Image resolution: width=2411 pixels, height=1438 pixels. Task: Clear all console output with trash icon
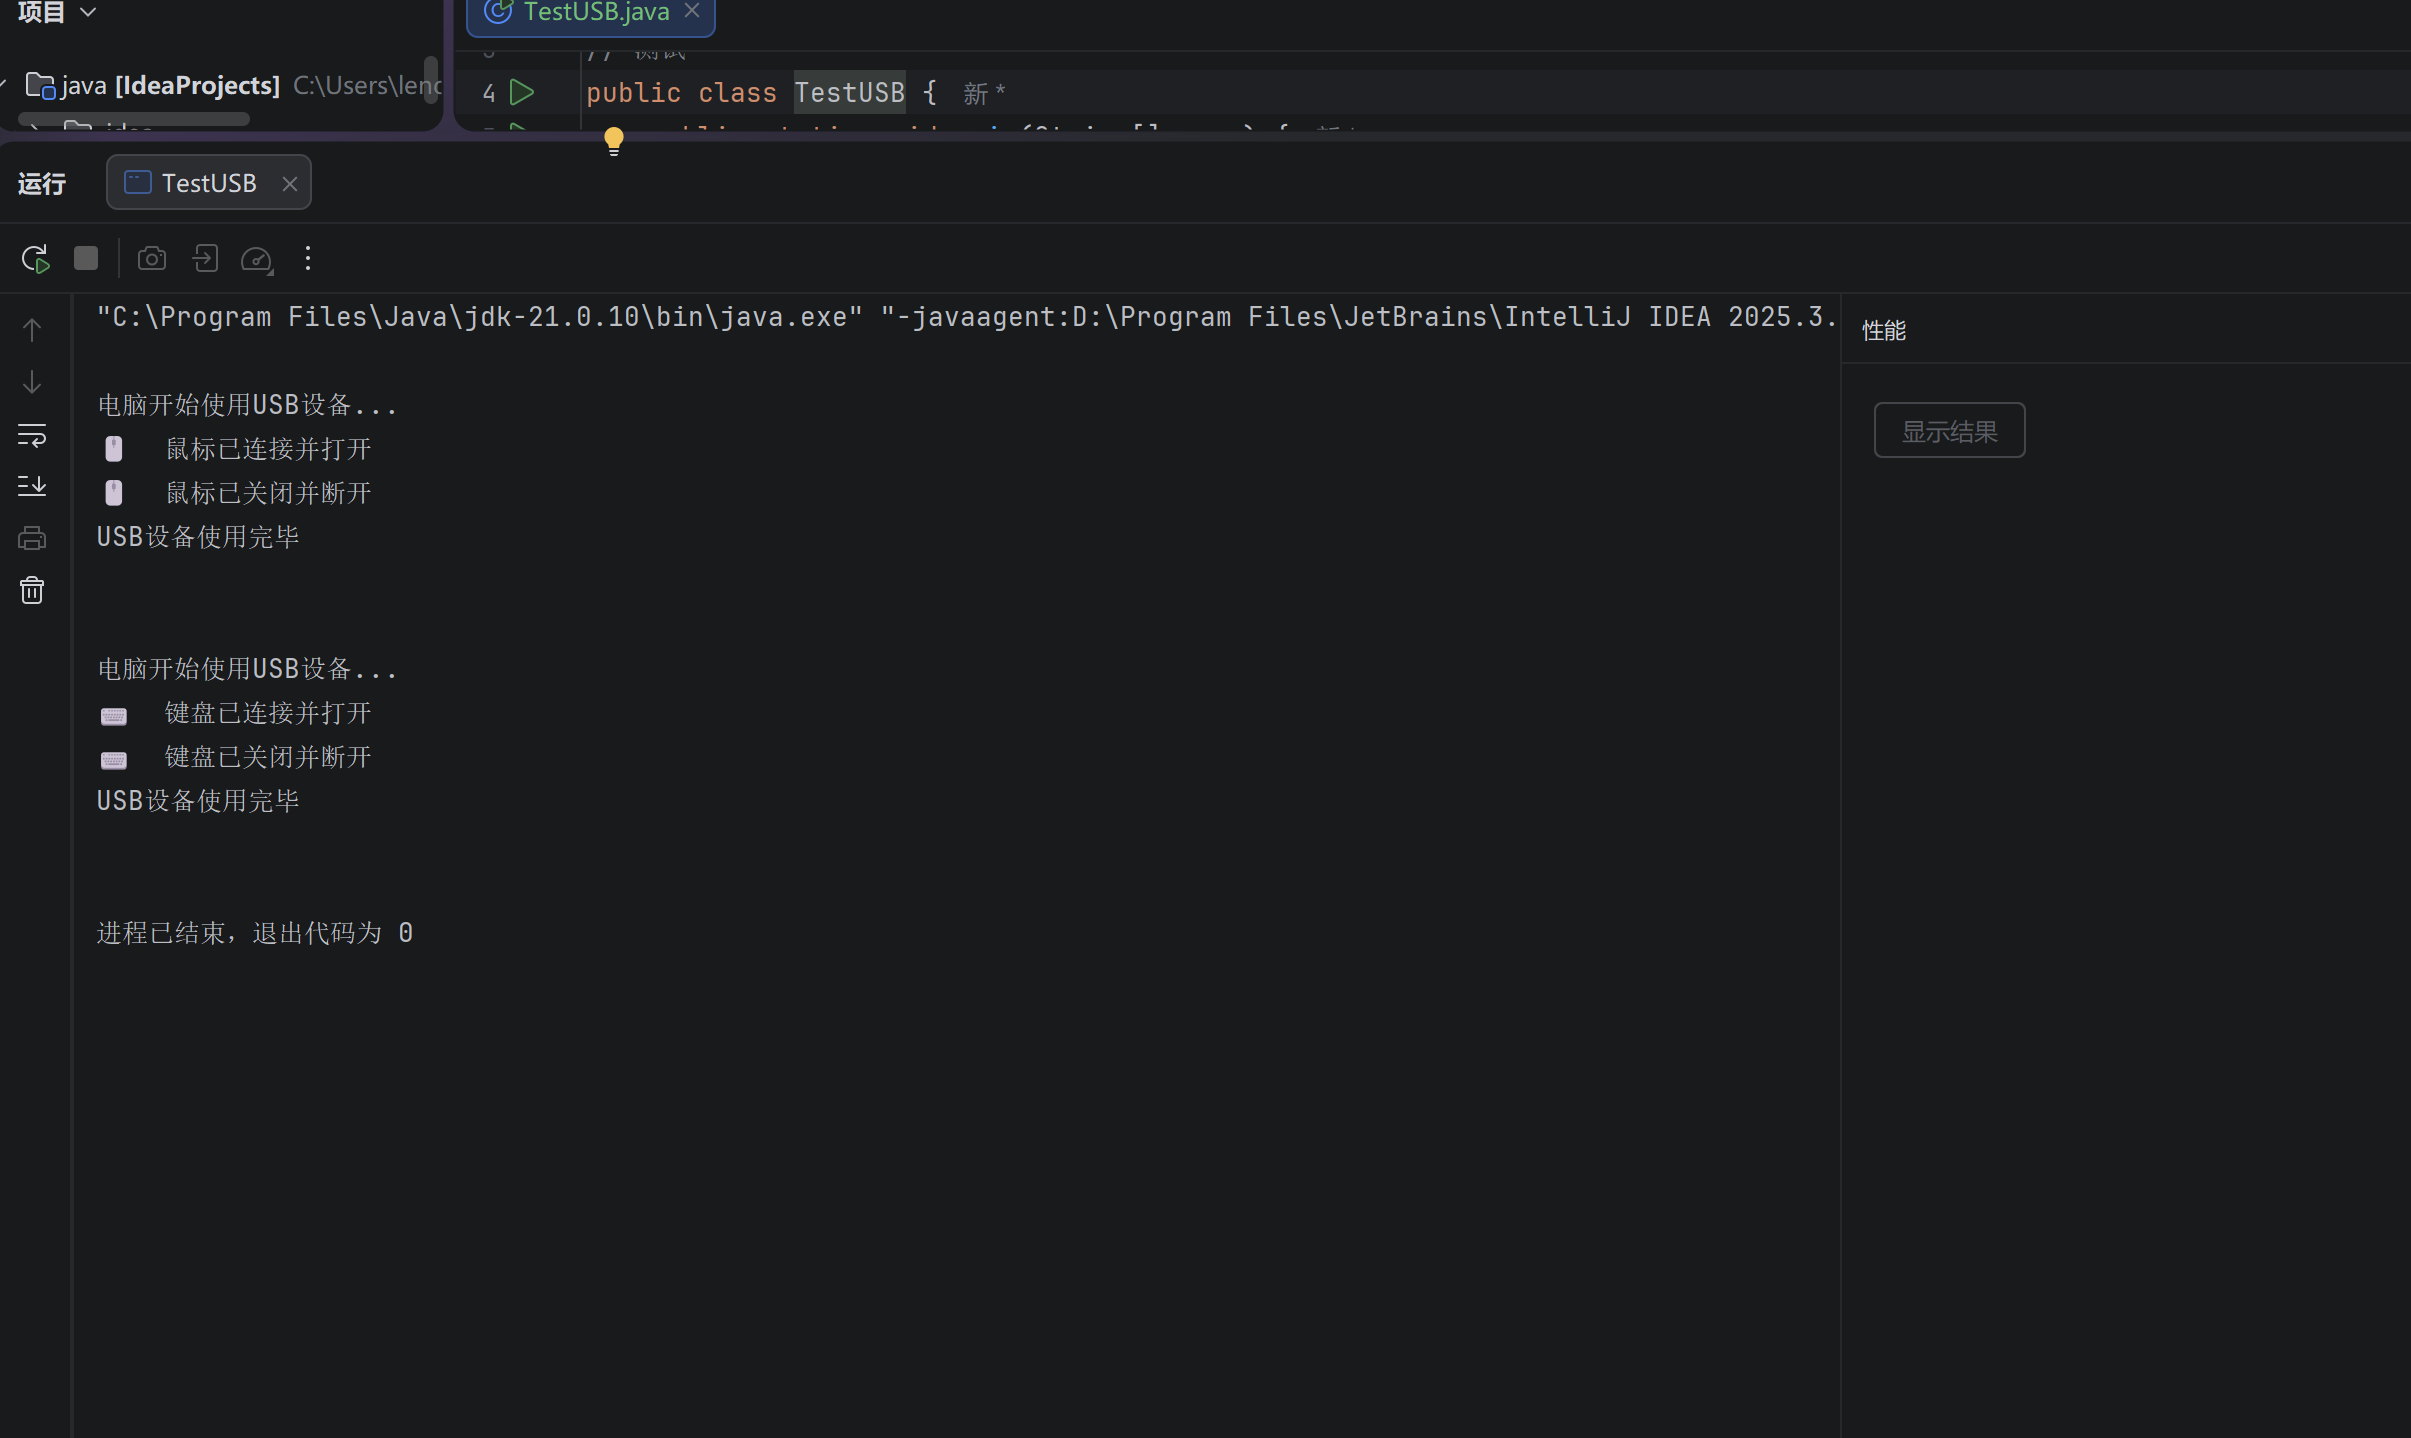[32, 591]
